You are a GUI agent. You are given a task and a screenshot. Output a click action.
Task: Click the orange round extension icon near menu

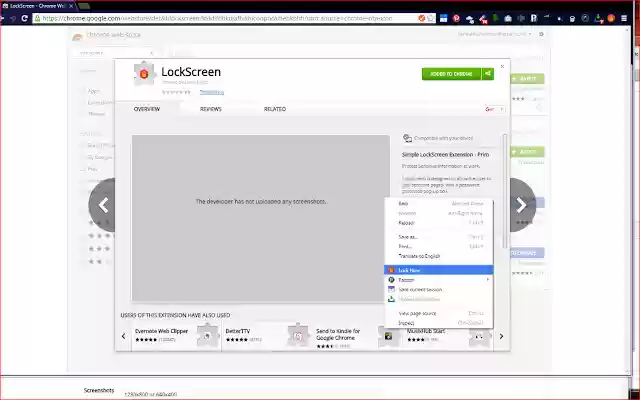click(x=611, y=18)
